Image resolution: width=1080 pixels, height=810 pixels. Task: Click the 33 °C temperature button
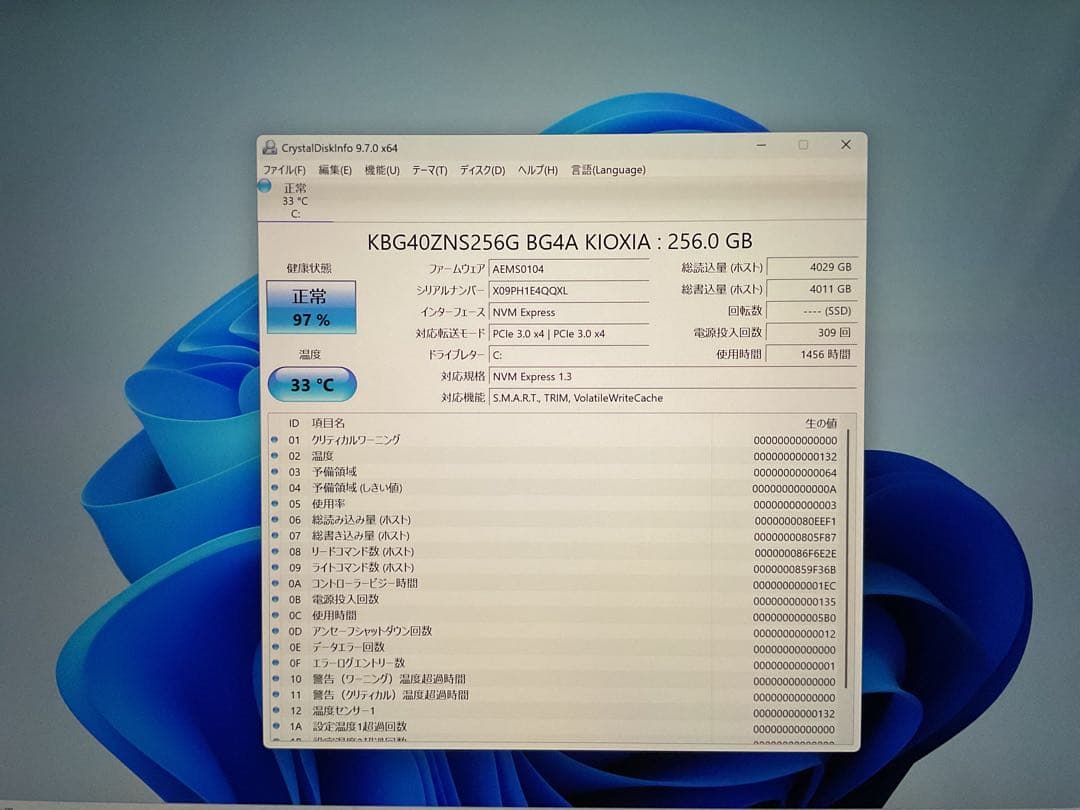312,384
